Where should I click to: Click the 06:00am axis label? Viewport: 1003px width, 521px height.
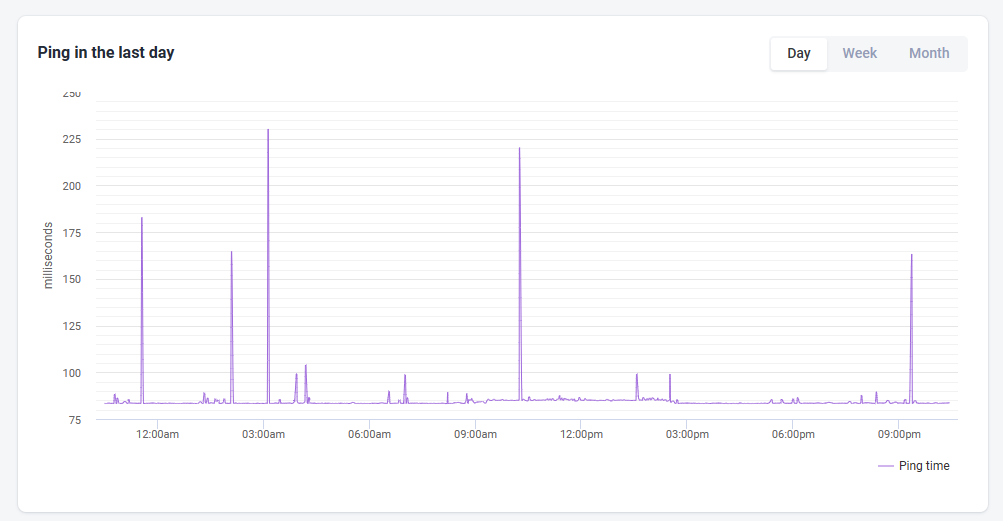pyautogui.click(x=369, y=434)
